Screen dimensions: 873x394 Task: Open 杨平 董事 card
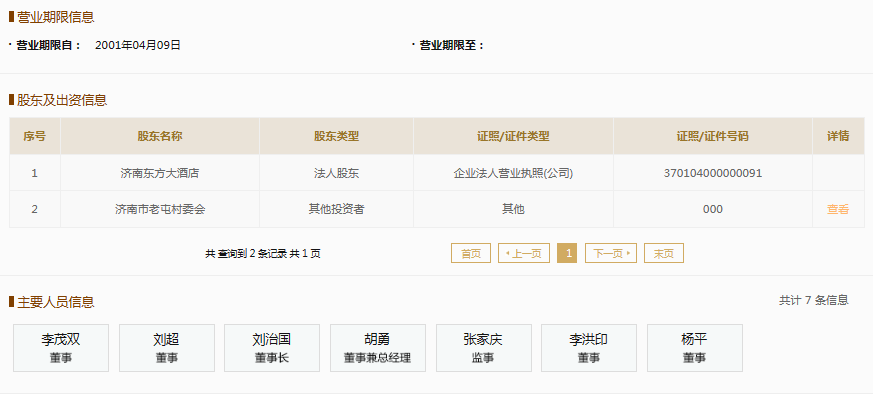[694, 348]
